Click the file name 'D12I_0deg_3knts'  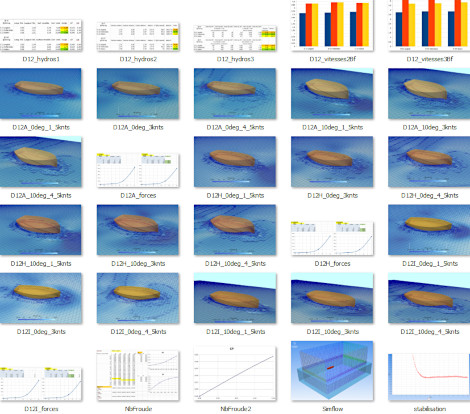tap(41, 332)
